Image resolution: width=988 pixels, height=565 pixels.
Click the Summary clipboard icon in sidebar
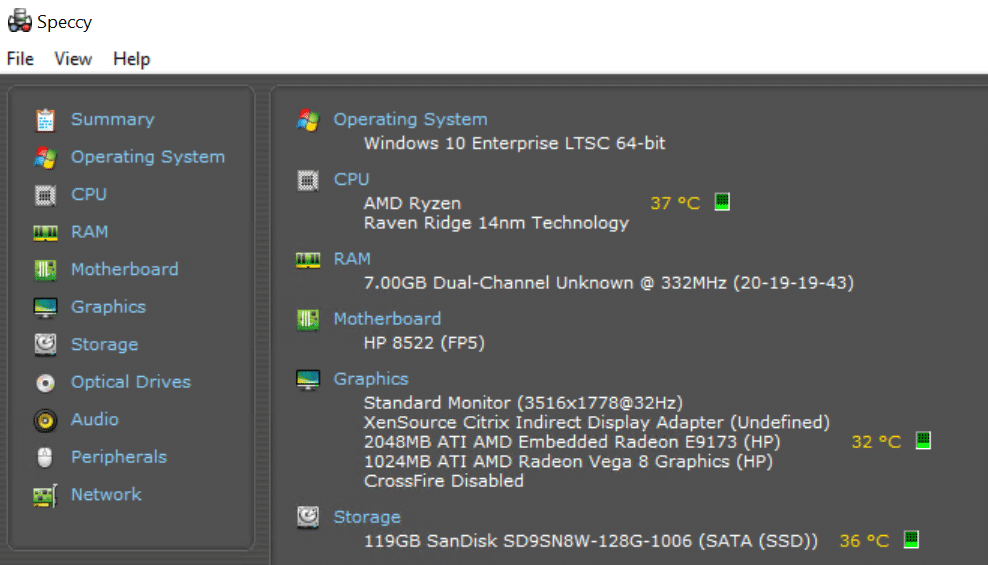(45, 120)
